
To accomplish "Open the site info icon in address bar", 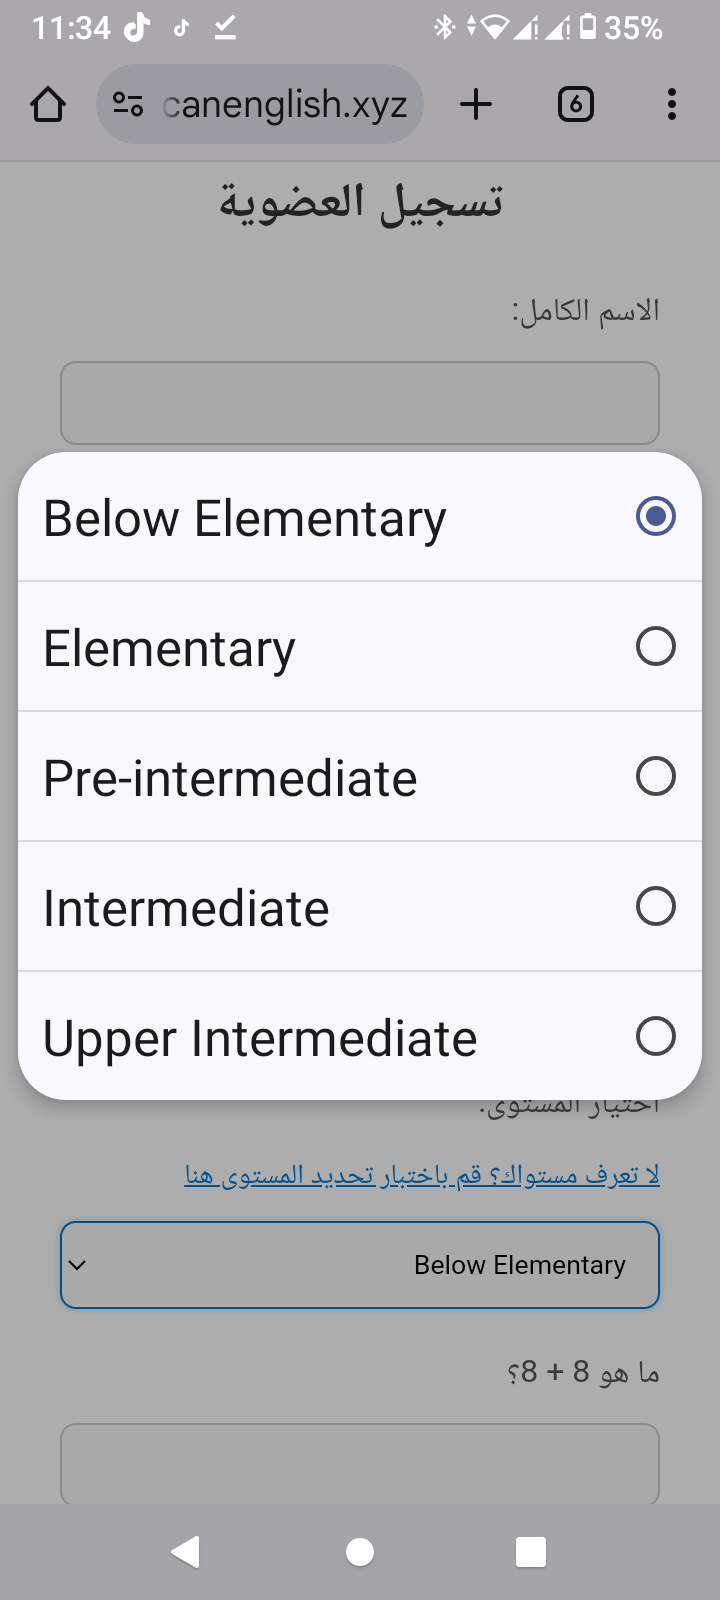I will click(128, 104).
